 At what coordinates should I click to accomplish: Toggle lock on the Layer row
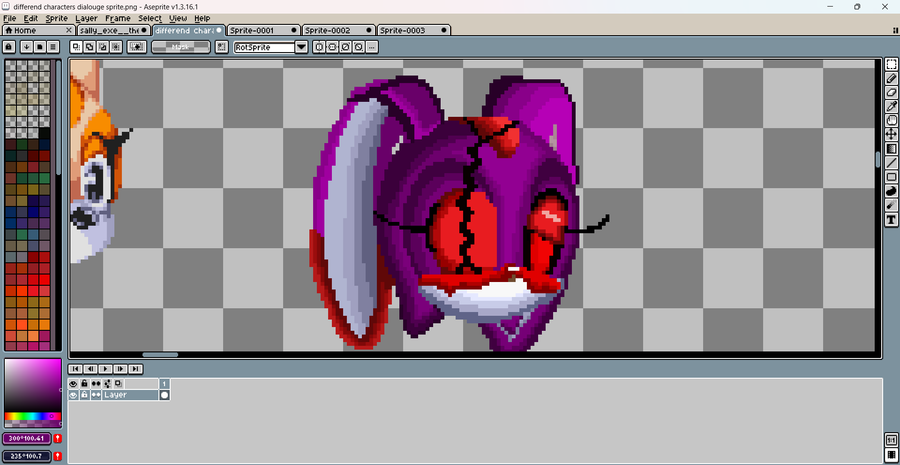[x=84, y=395]
